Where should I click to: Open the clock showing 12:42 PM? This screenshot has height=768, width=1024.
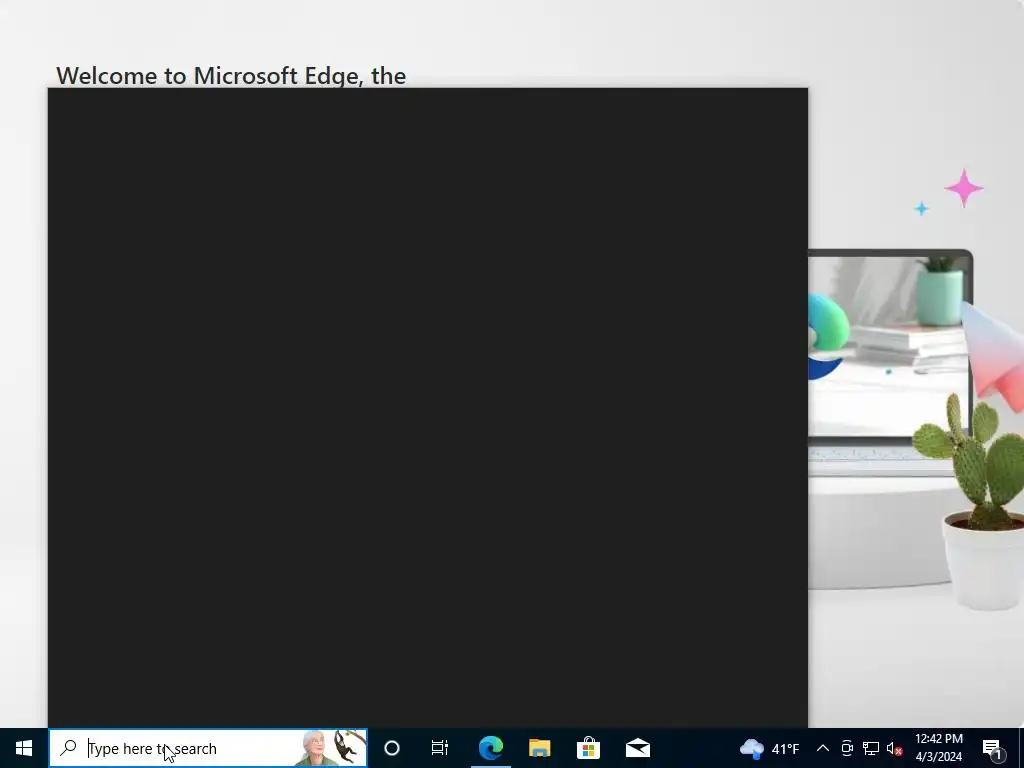[938, 748]
